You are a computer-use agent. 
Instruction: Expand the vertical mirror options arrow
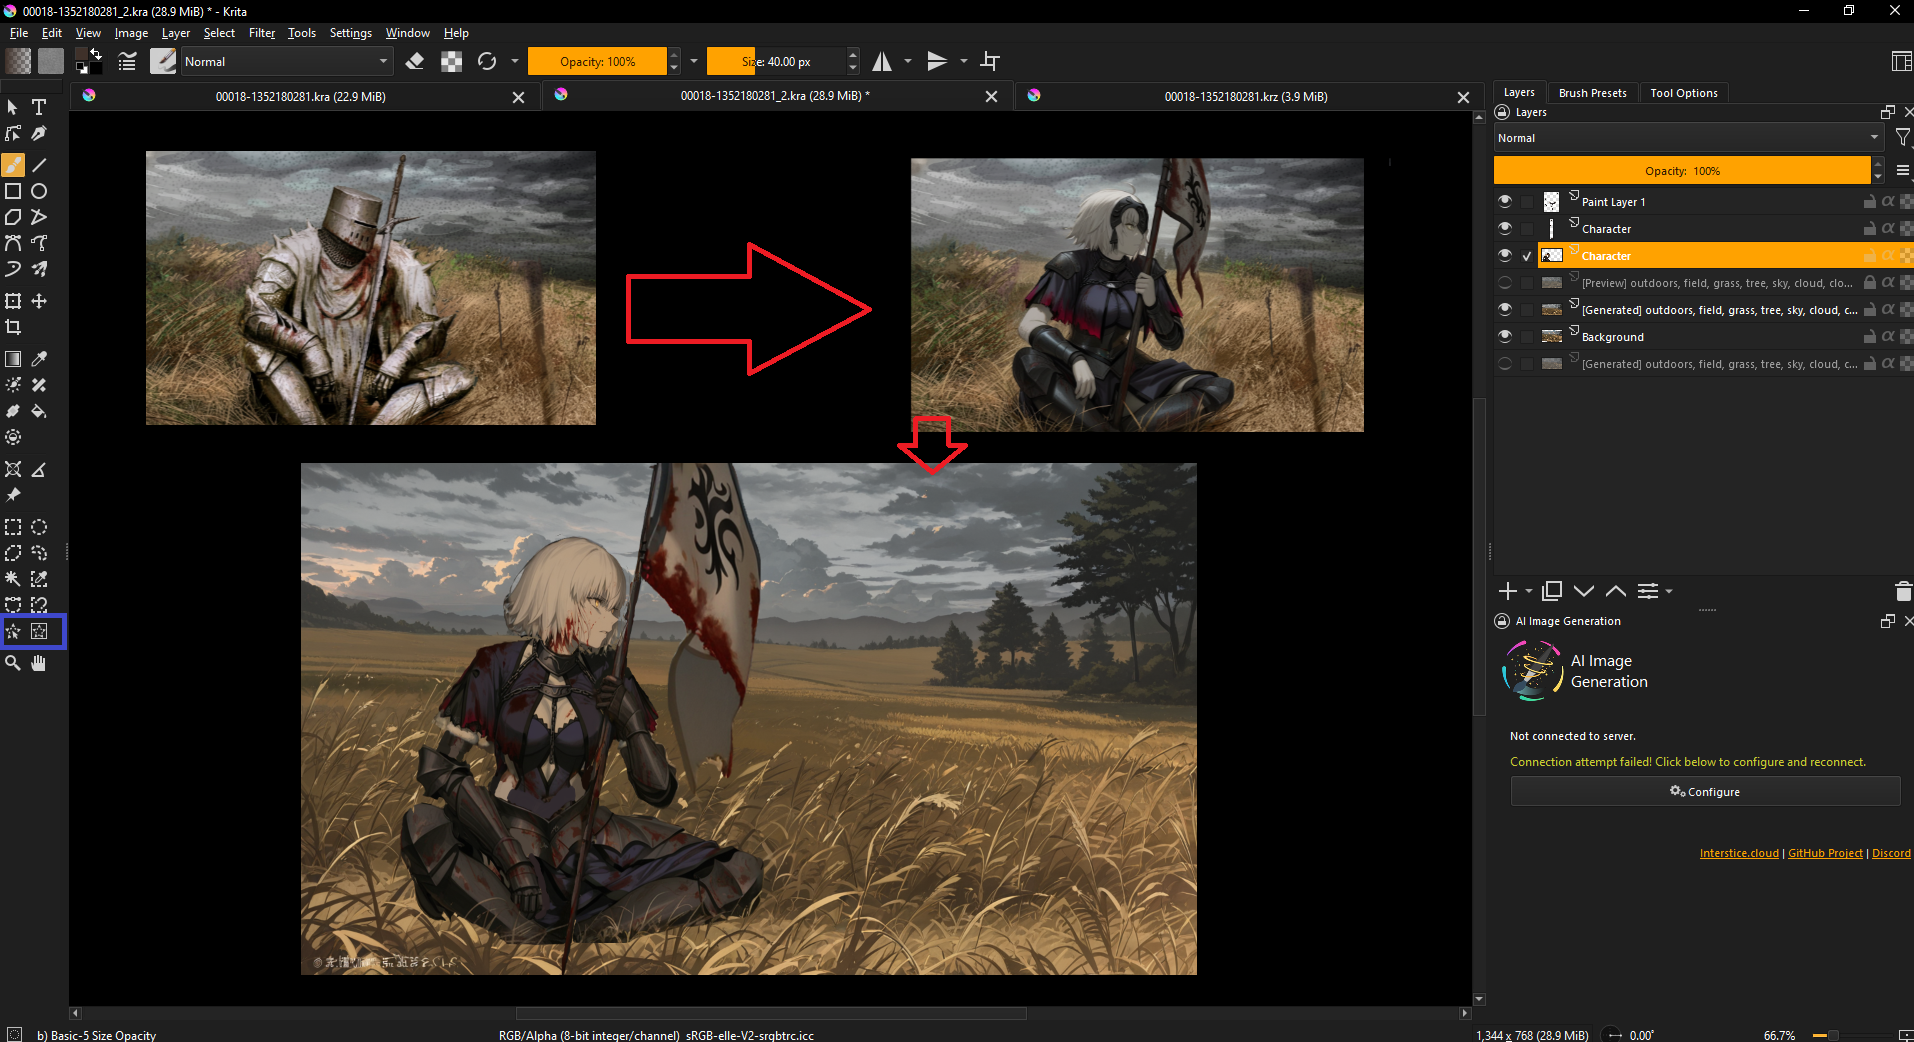click(x=964, y=61)
